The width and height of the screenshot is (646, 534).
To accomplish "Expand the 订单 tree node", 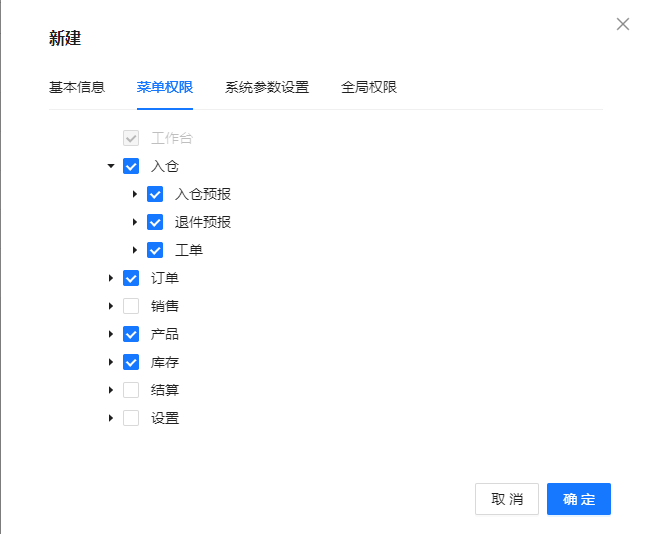I will tap(111, 278).
